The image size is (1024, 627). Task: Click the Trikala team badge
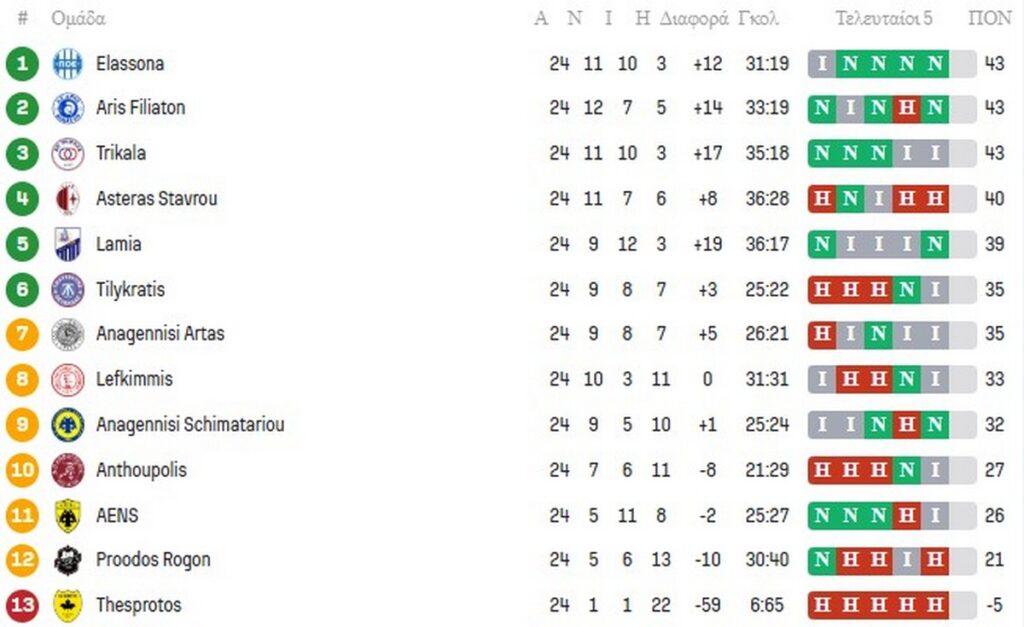point(68,154)
